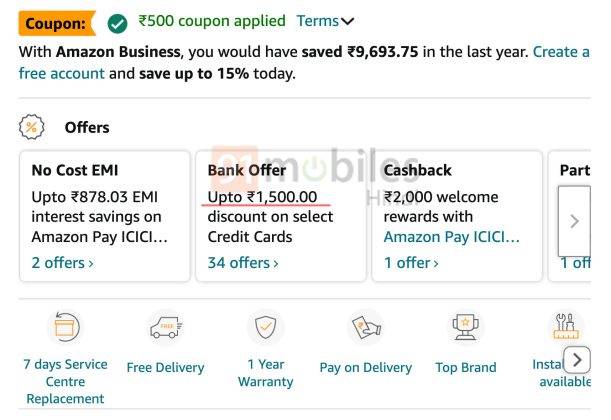Click the Offers percent badge icon
Viewport: 611px width, 420px height.
click(32, 127)
